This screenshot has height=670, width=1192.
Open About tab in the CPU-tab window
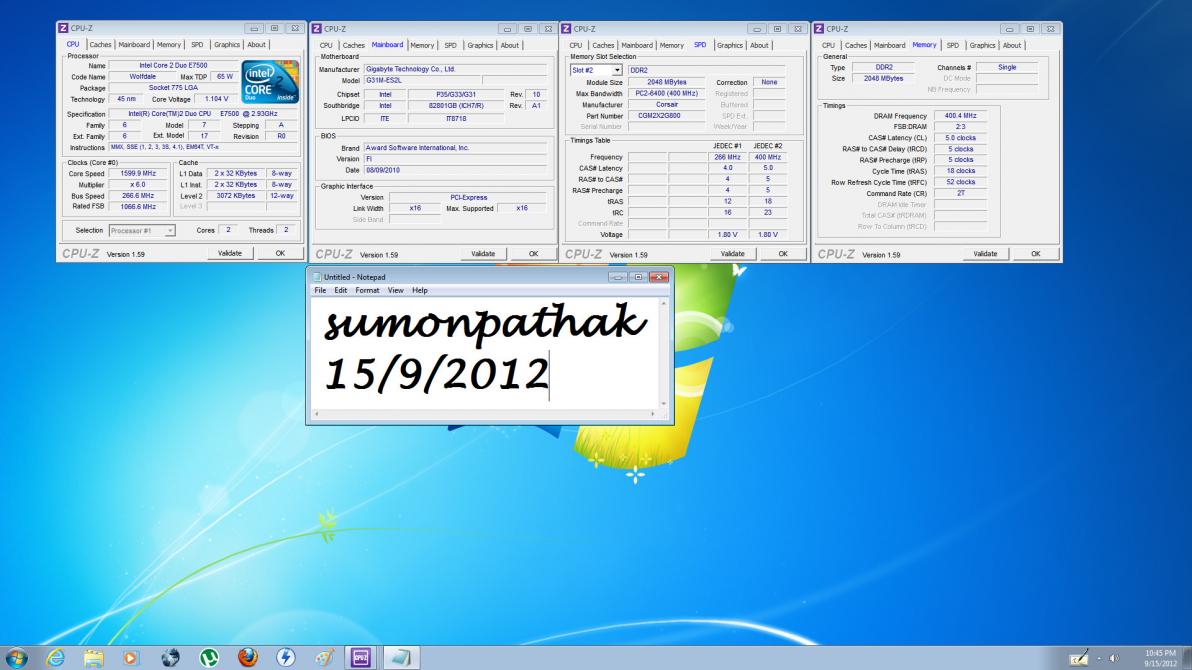[256, 45]
